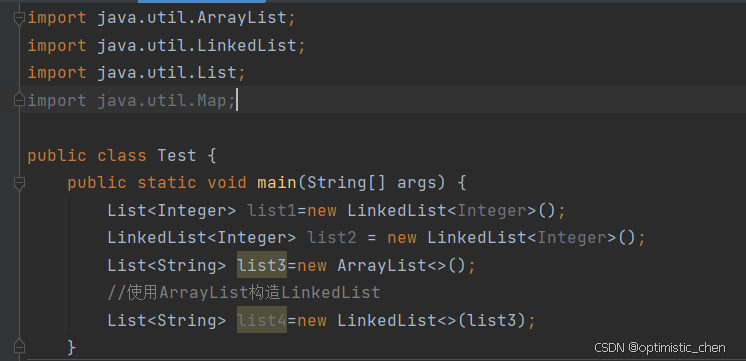
Task: Click the unused Map import text
Action: (x=131, y=100)
